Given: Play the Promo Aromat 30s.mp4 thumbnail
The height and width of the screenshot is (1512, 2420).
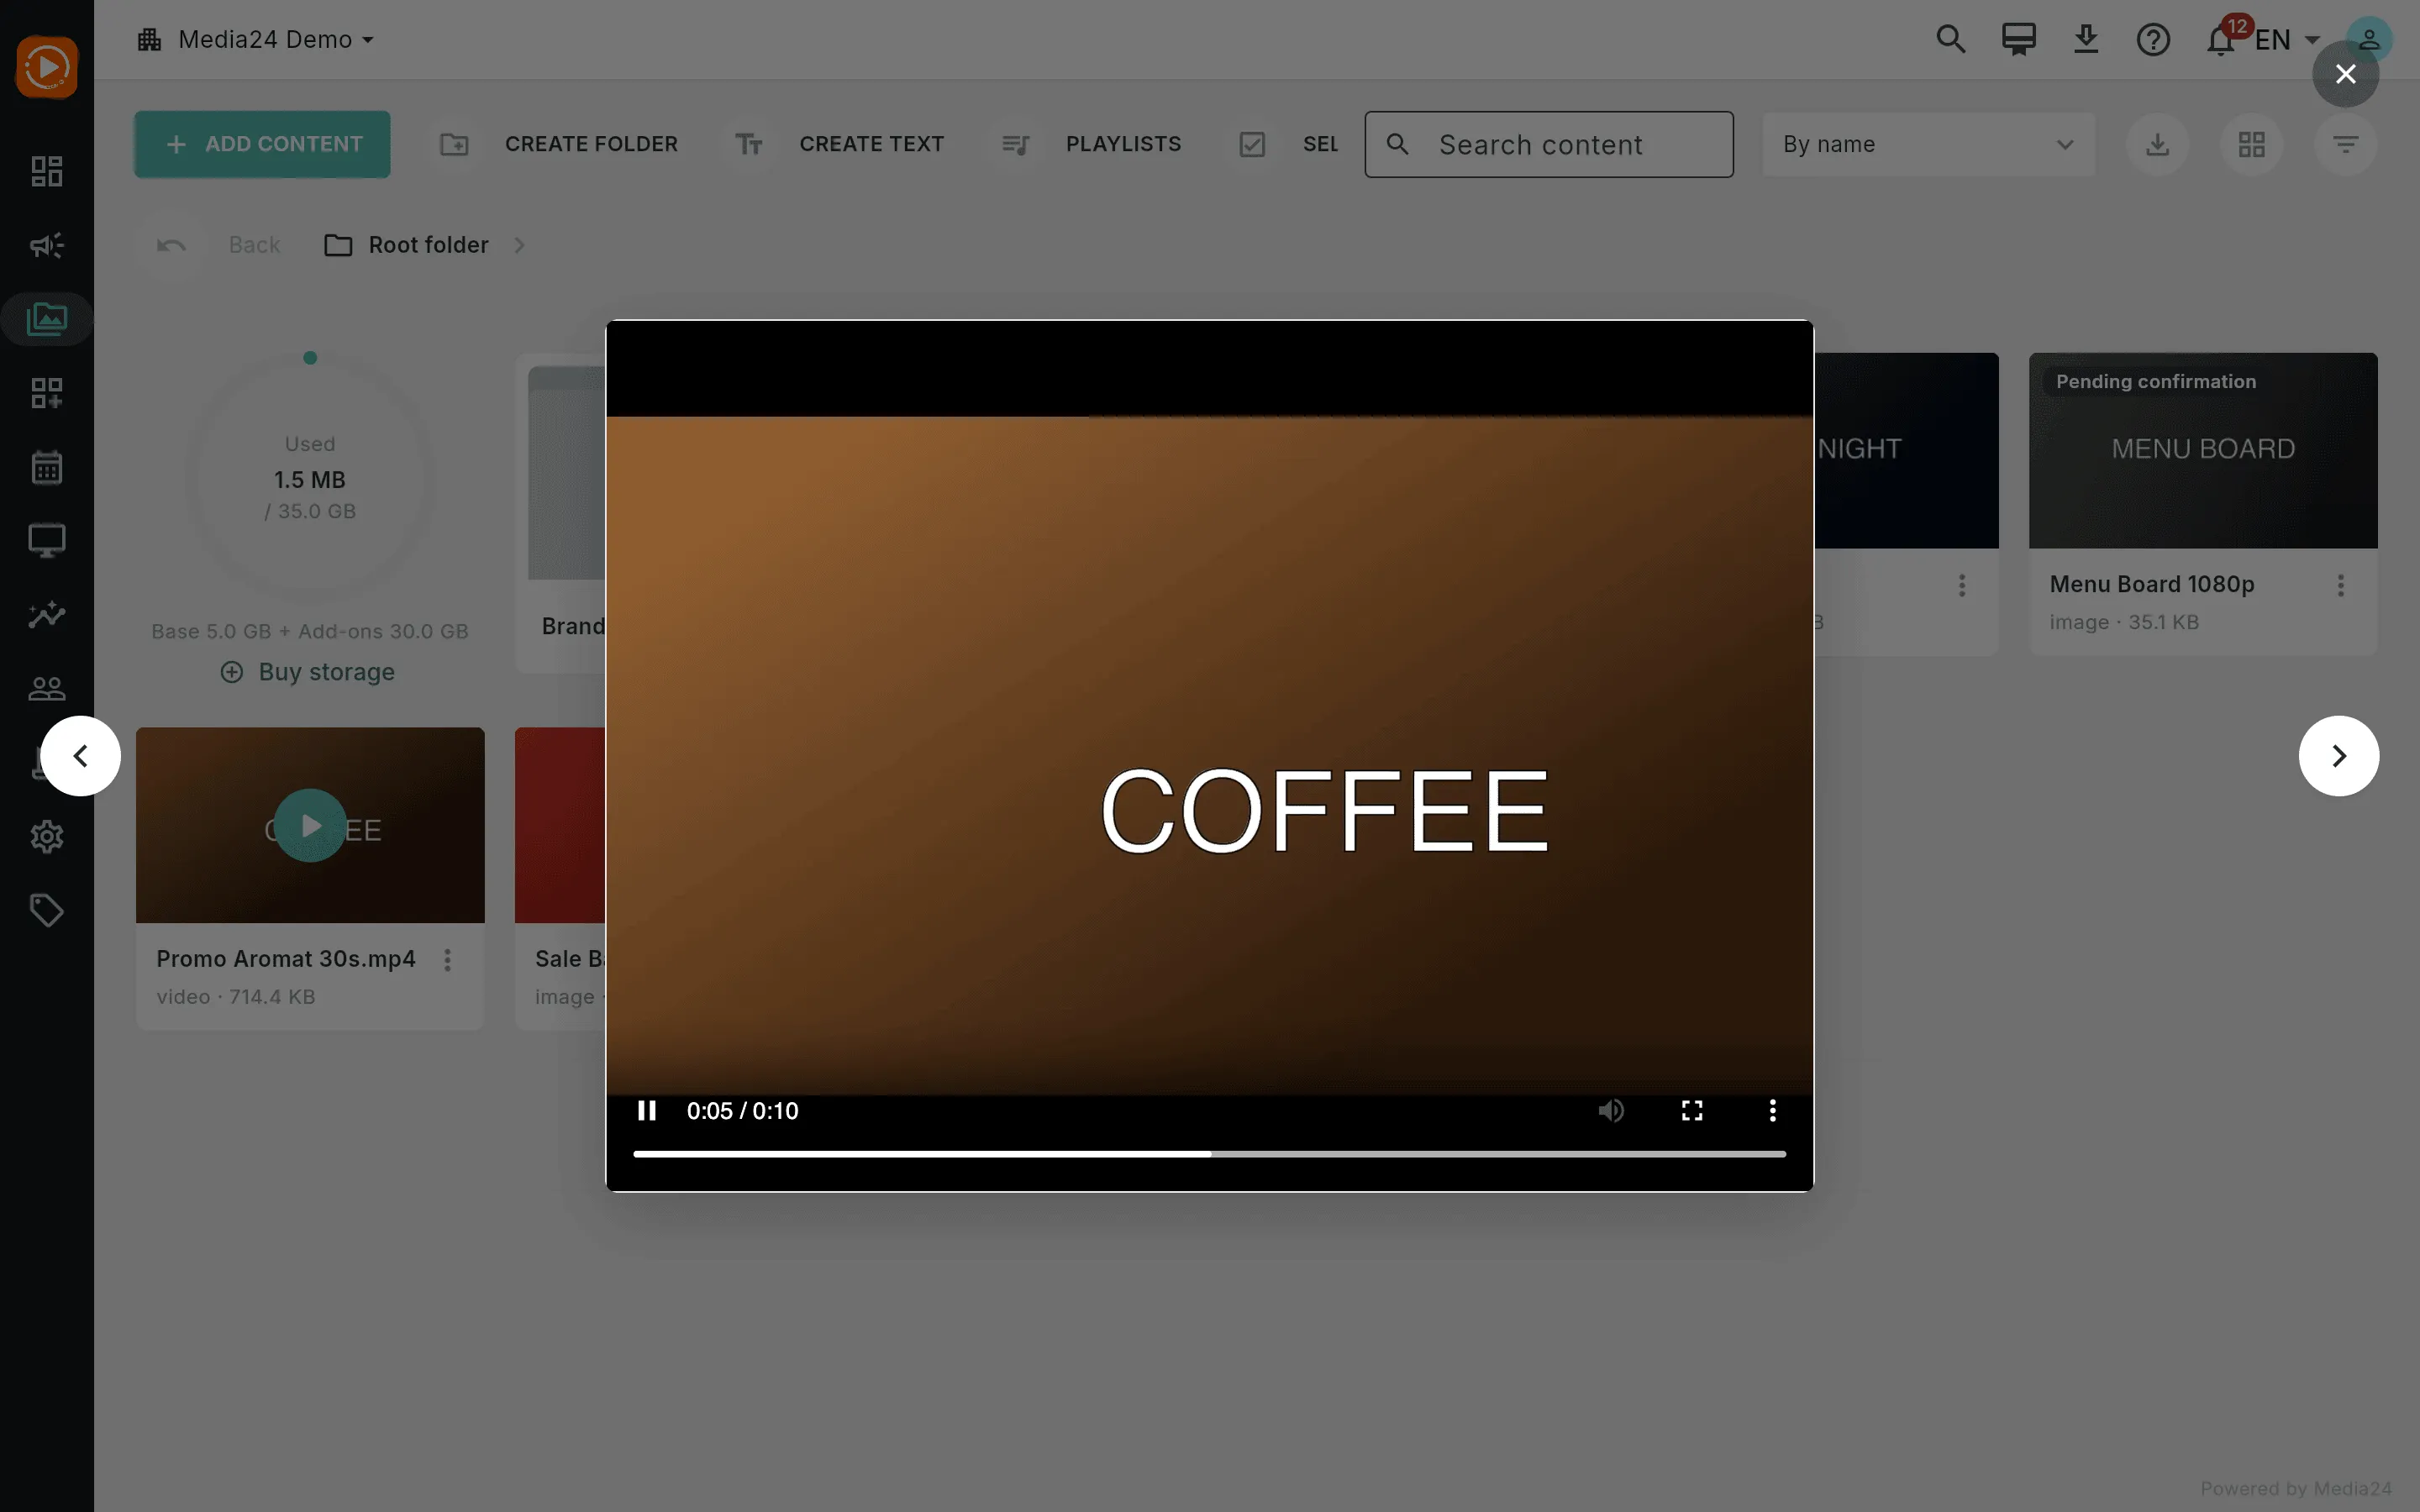Looking at the screenshot, I should (310, 825).
